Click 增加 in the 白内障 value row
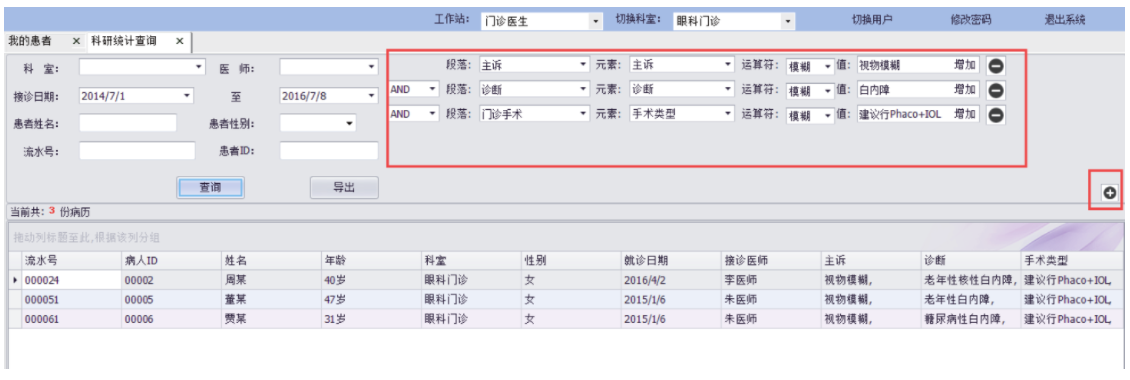 [965, 90]
